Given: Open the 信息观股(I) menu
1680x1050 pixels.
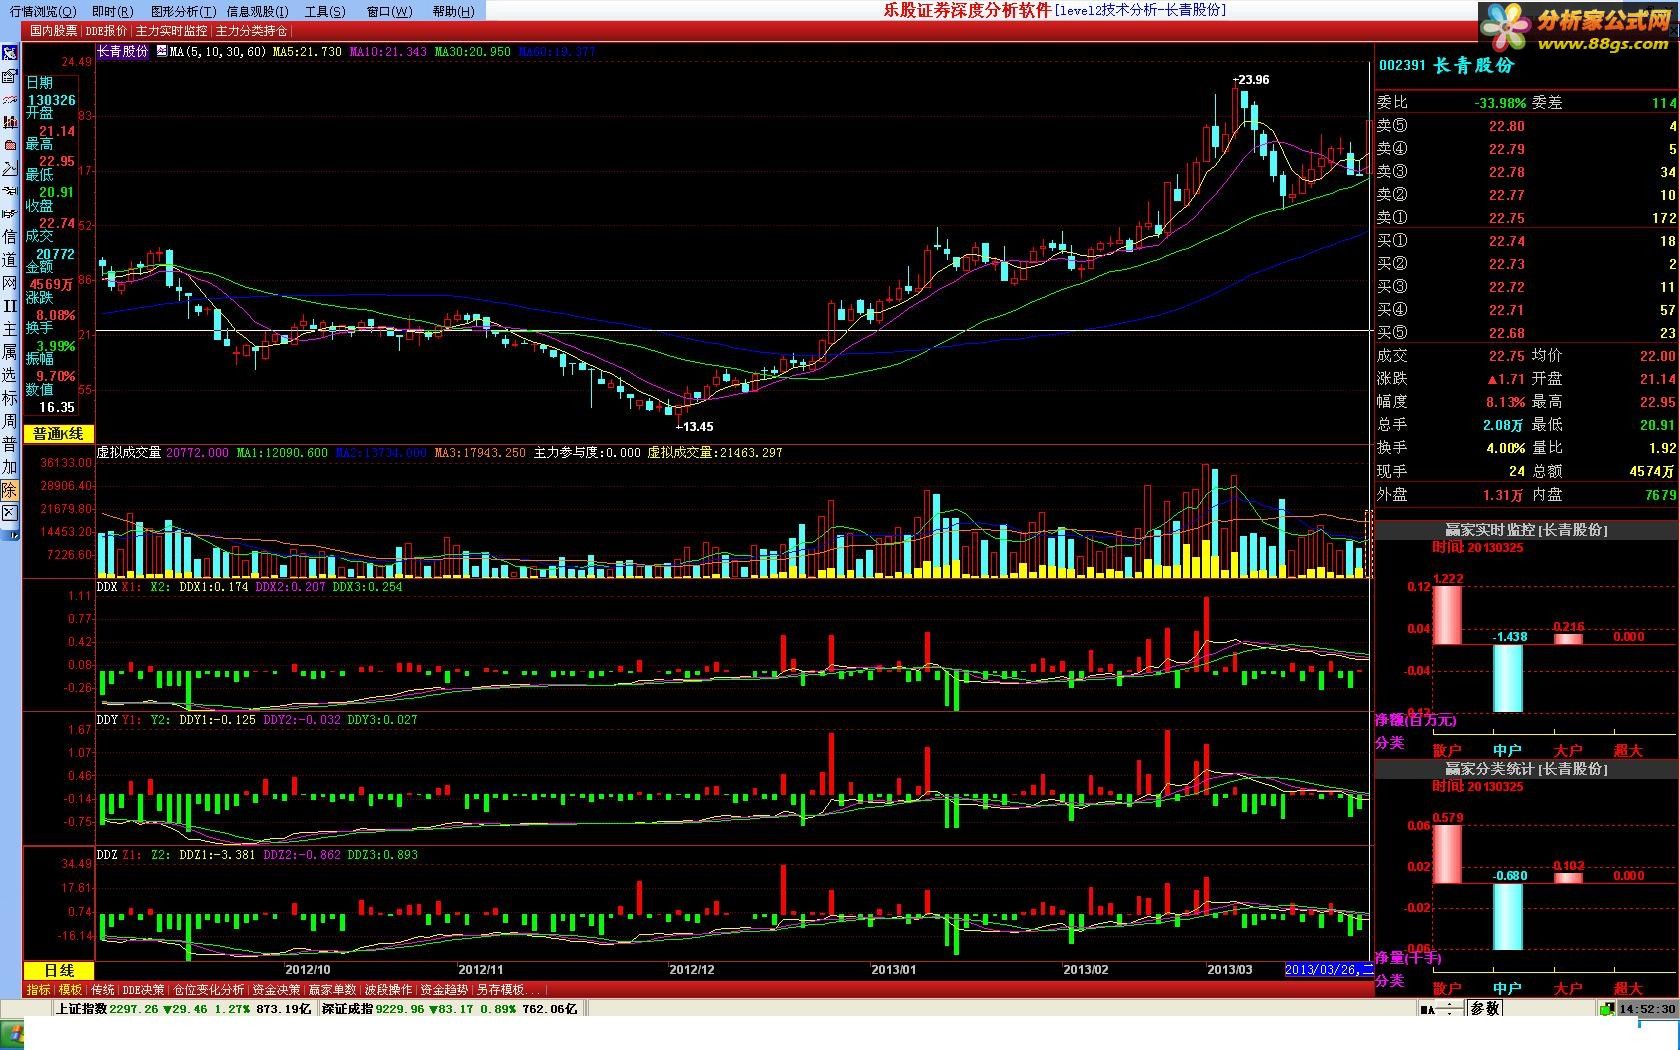Looking at the screenshot, I should click(257, 11).
